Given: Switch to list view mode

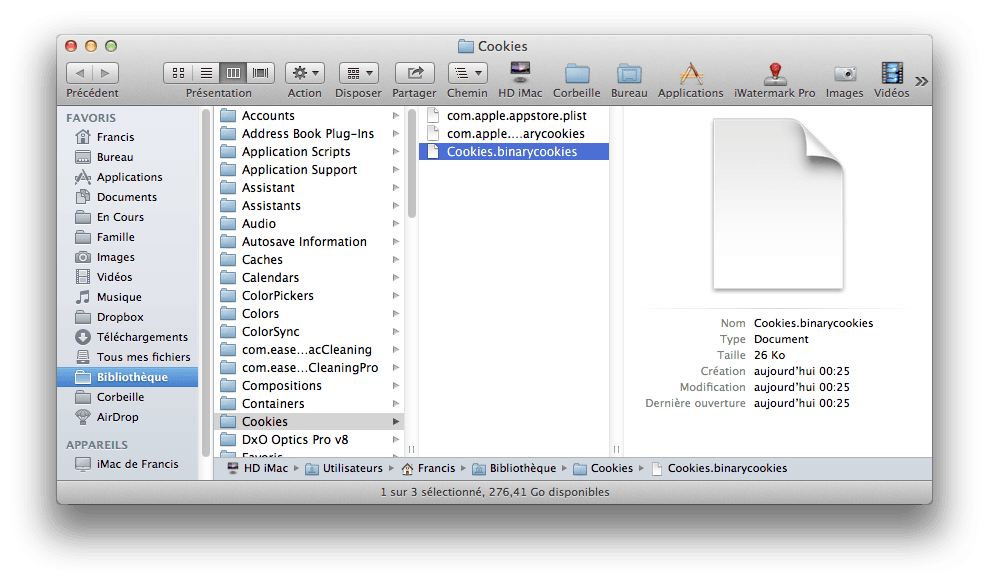Looking at the screenshot, I should [x=206, y=73].
